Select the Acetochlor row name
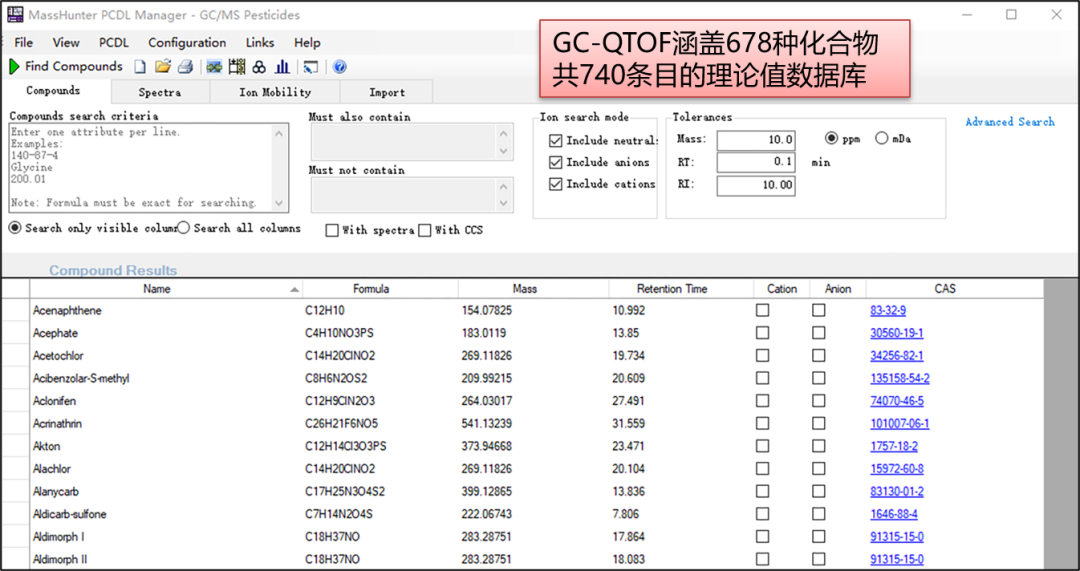 [x=58, y=356]
